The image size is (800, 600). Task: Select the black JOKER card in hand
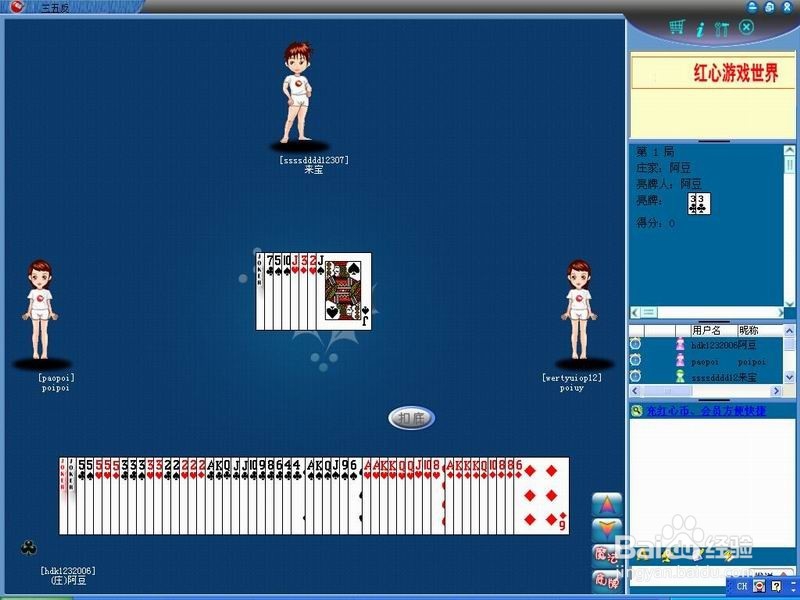coord(71,495)
